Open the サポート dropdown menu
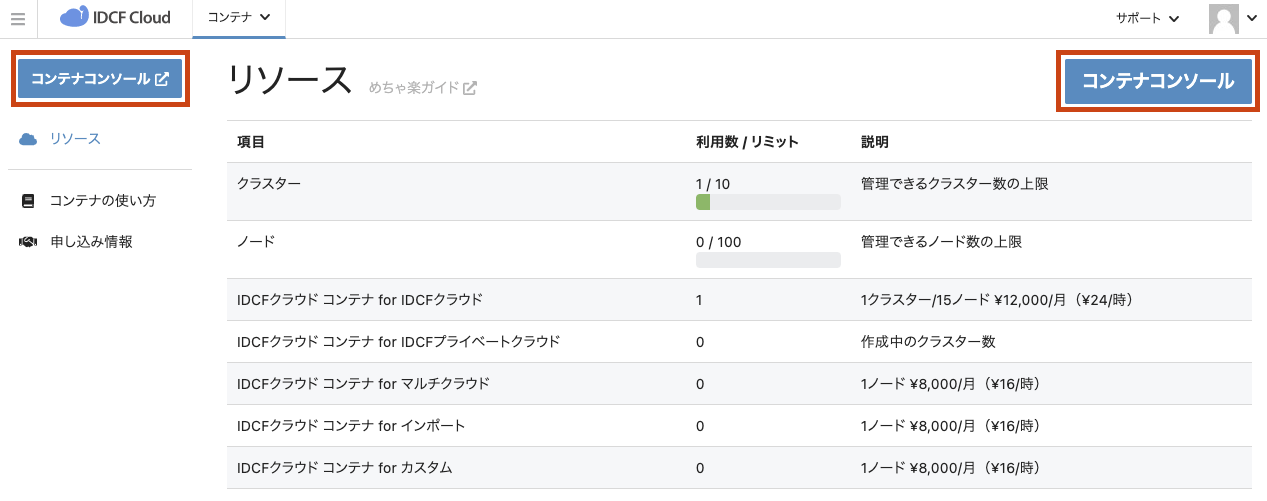Image resolution: width=1267 pixels, height=501 pixels. [x=1147, y=19]
